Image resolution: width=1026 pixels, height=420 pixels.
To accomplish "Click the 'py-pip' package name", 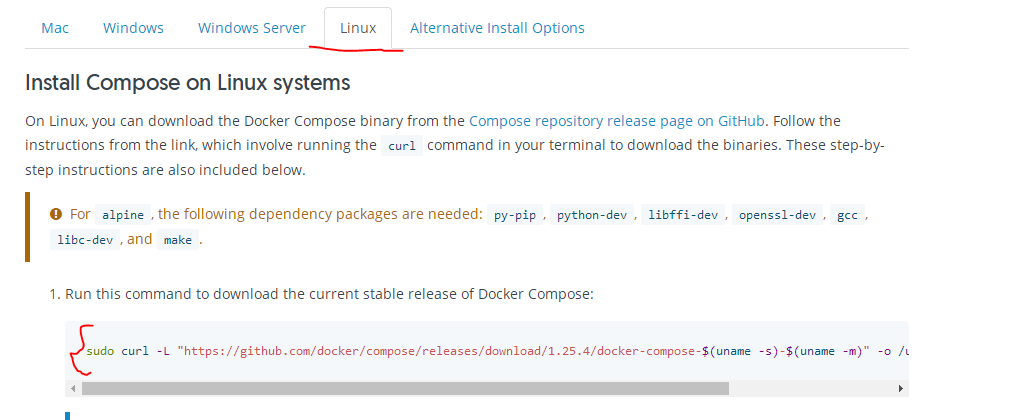I will (x=515, y=215).
